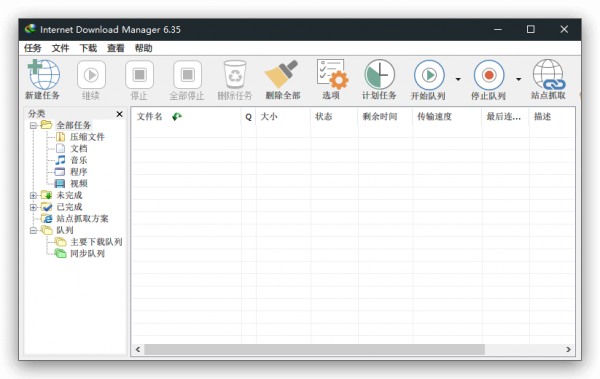
Task: Click the Q column header
Action: pyautogui.click(x=249, y=116)
